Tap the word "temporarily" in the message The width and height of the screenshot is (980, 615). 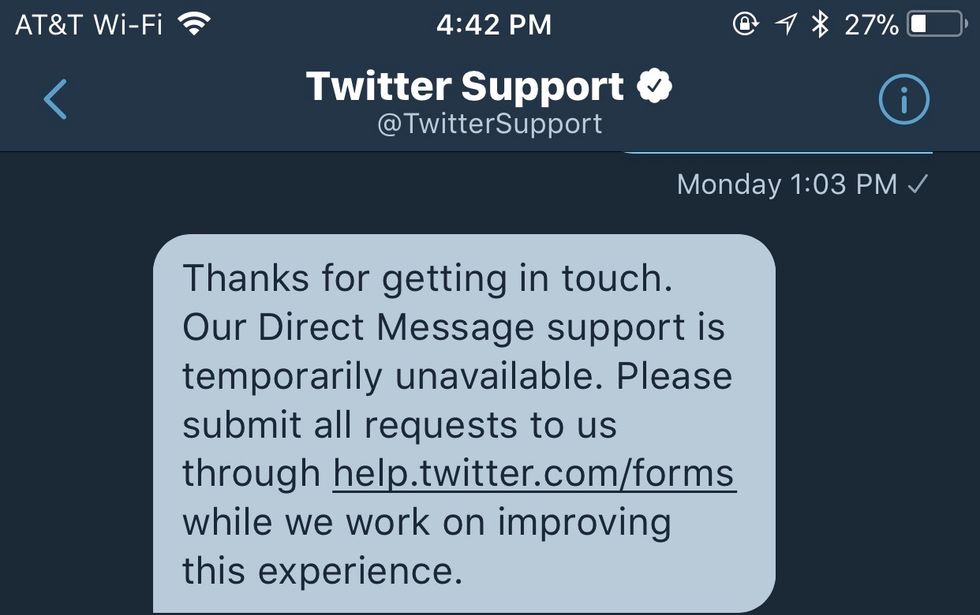click(281, 376)
